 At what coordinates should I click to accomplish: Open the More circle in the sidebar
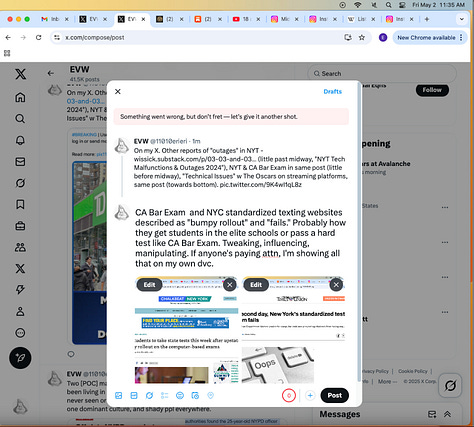pyautogui.click(x=20, y=333)
